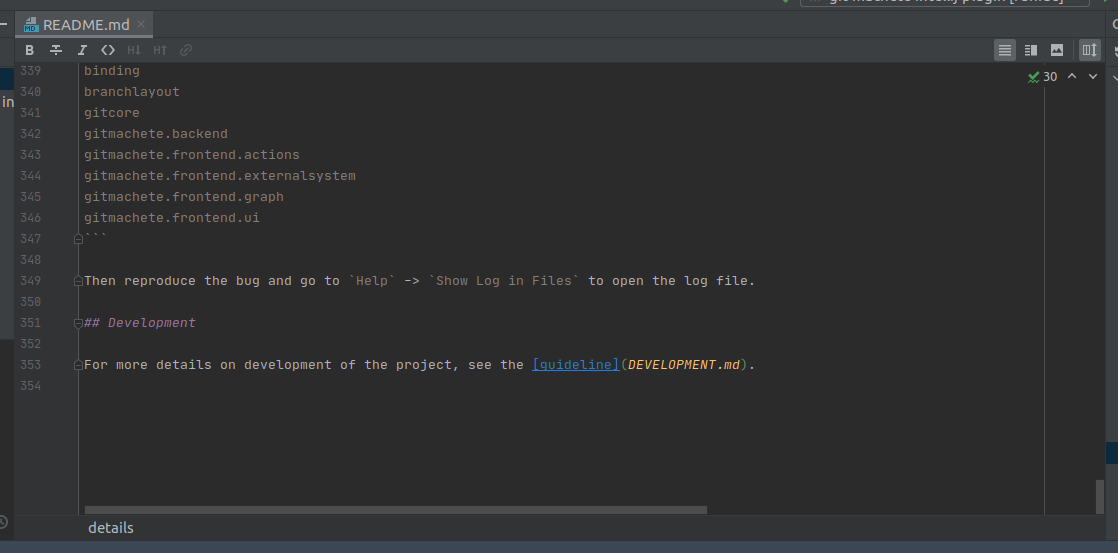
Task: Decrease header level with H-down icon
Action: point(134,50)
